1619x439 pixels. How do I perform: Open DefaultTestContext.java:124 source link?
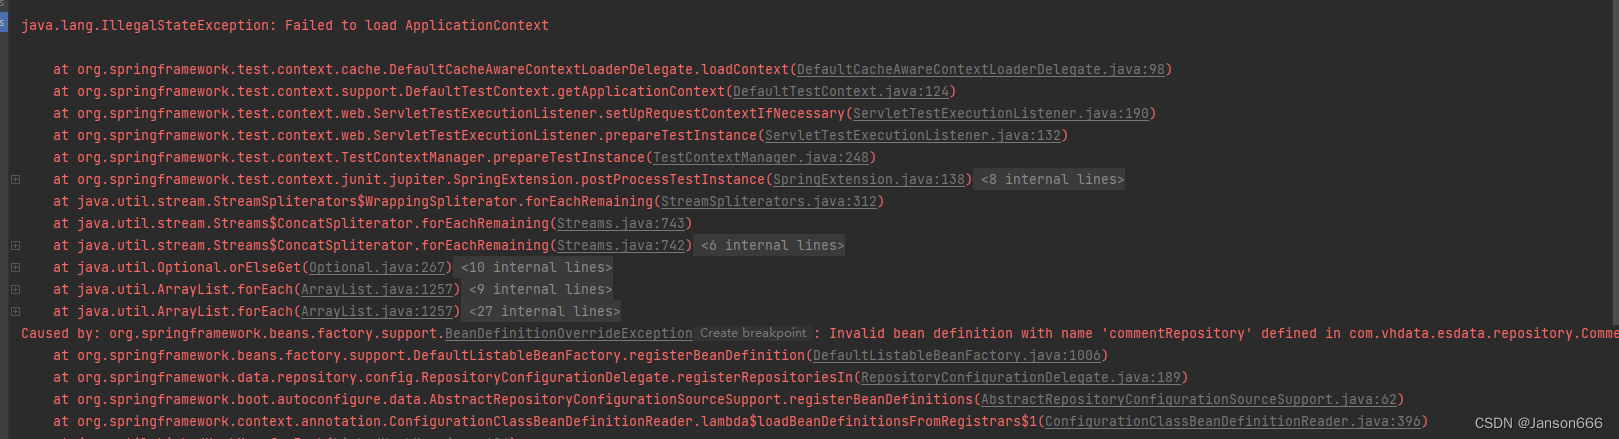[841, 92]
